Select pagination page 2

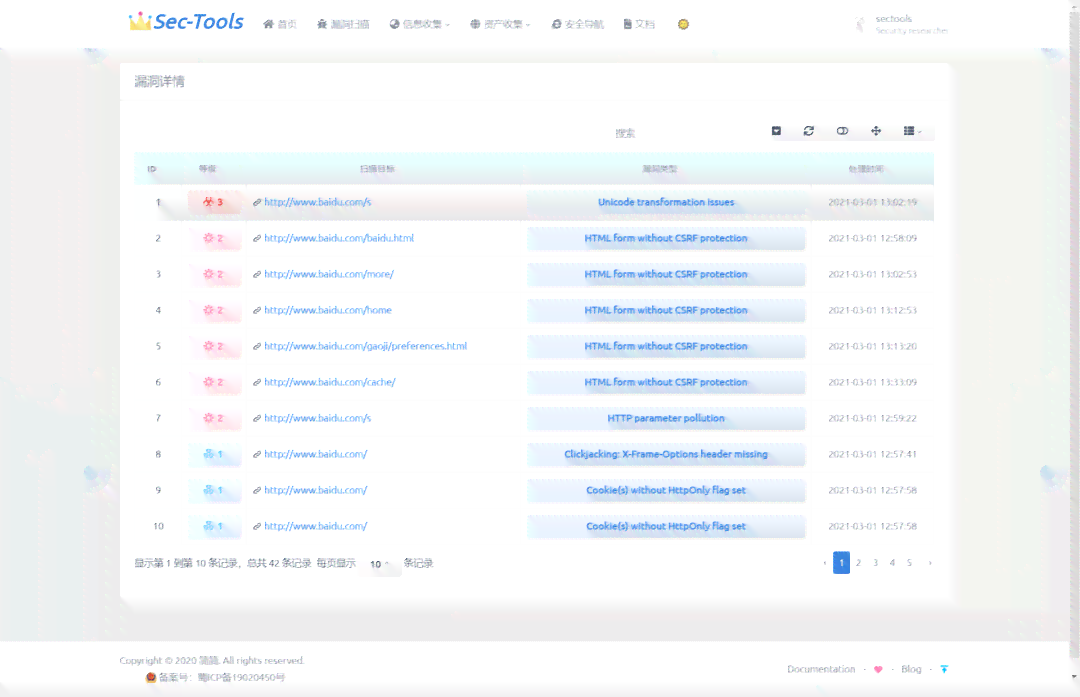[858, 563]
